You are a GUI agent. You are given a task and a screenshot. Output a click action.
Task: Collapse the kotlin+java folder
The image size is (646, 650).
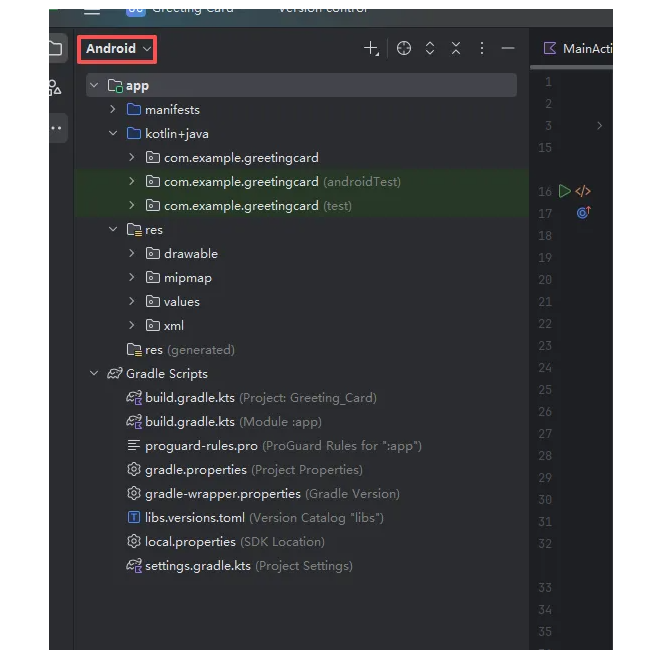[x=113, y=133]
